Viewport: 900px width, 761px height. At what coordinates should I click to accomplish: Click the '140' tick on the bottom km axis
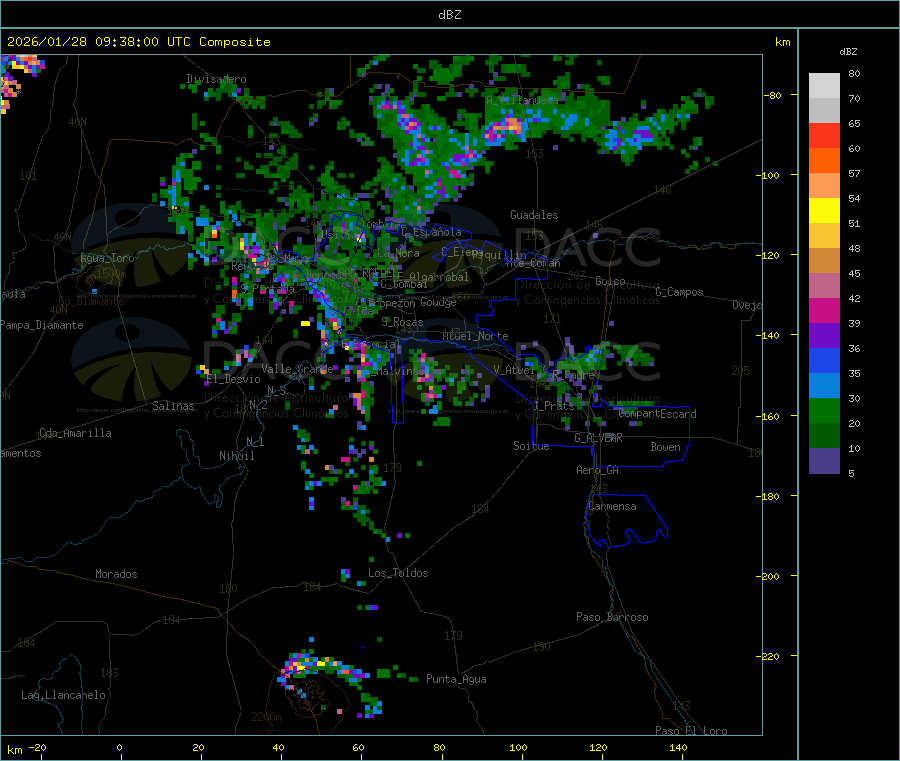678,747
